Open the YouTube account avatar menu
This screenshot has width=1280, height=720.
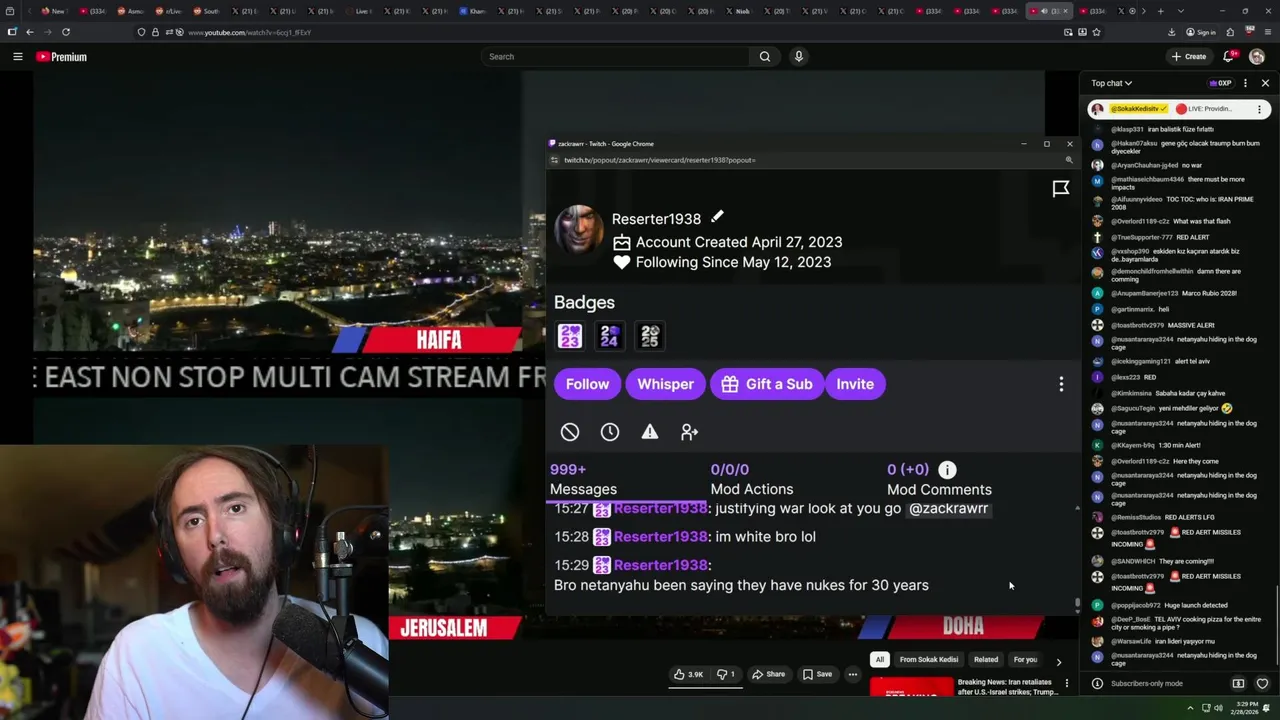coord(1257,57)
